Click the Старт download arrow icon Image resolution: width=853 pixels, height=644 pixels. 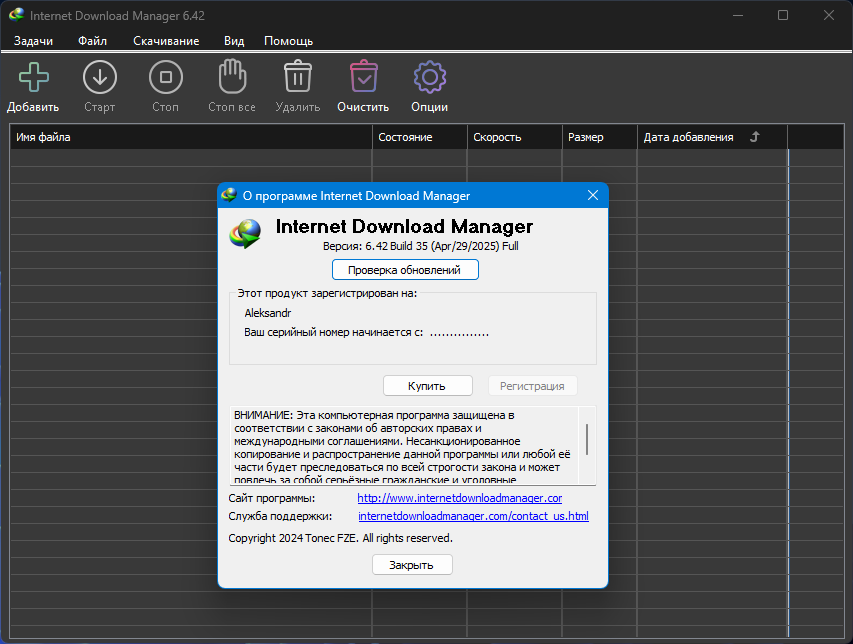click(x=100, y=77)
